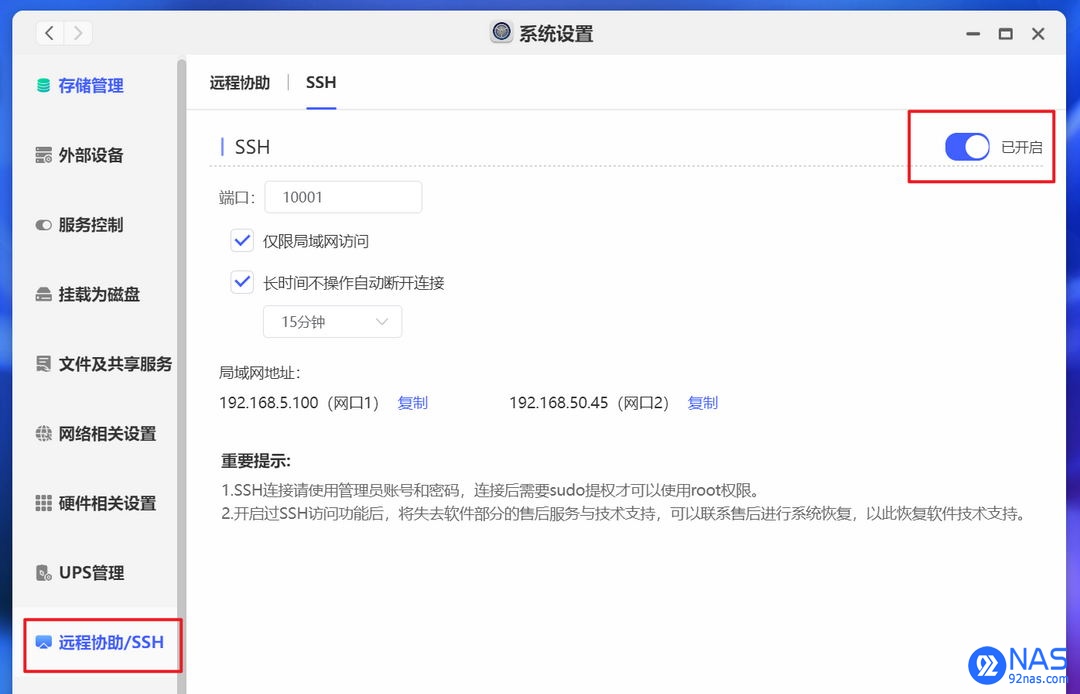This screenshot has width=1080, height=694.
Task: Click the 重要提示 heading
Action: (x=256, y=461)
